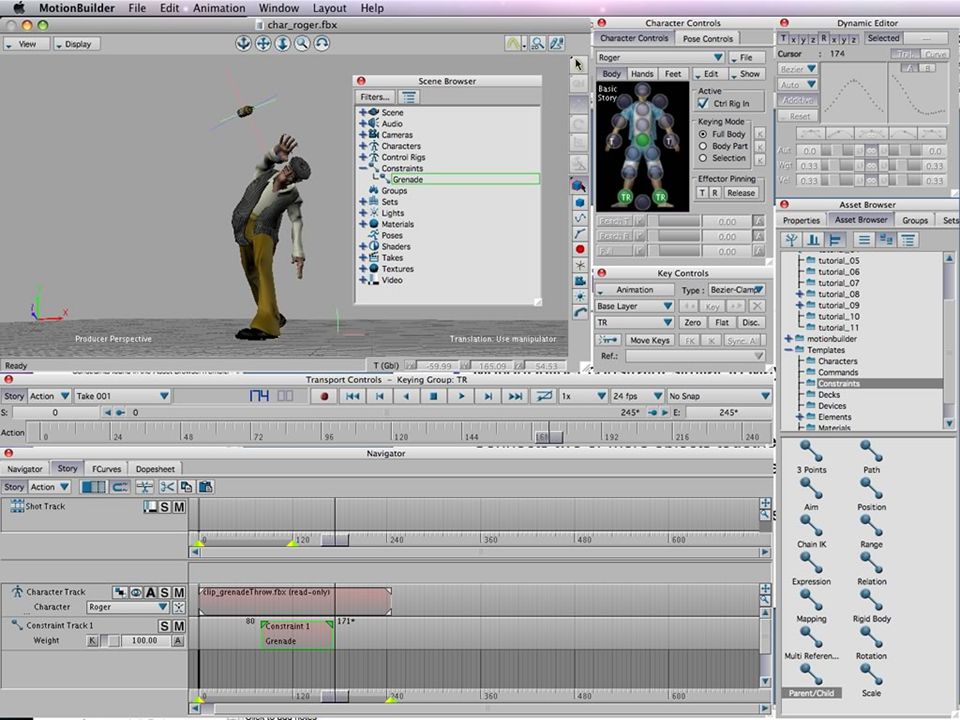Select the Rigid Body constraint icon
Image resolution: width=960 pixels, height=720 pixels.
(871, 600)
